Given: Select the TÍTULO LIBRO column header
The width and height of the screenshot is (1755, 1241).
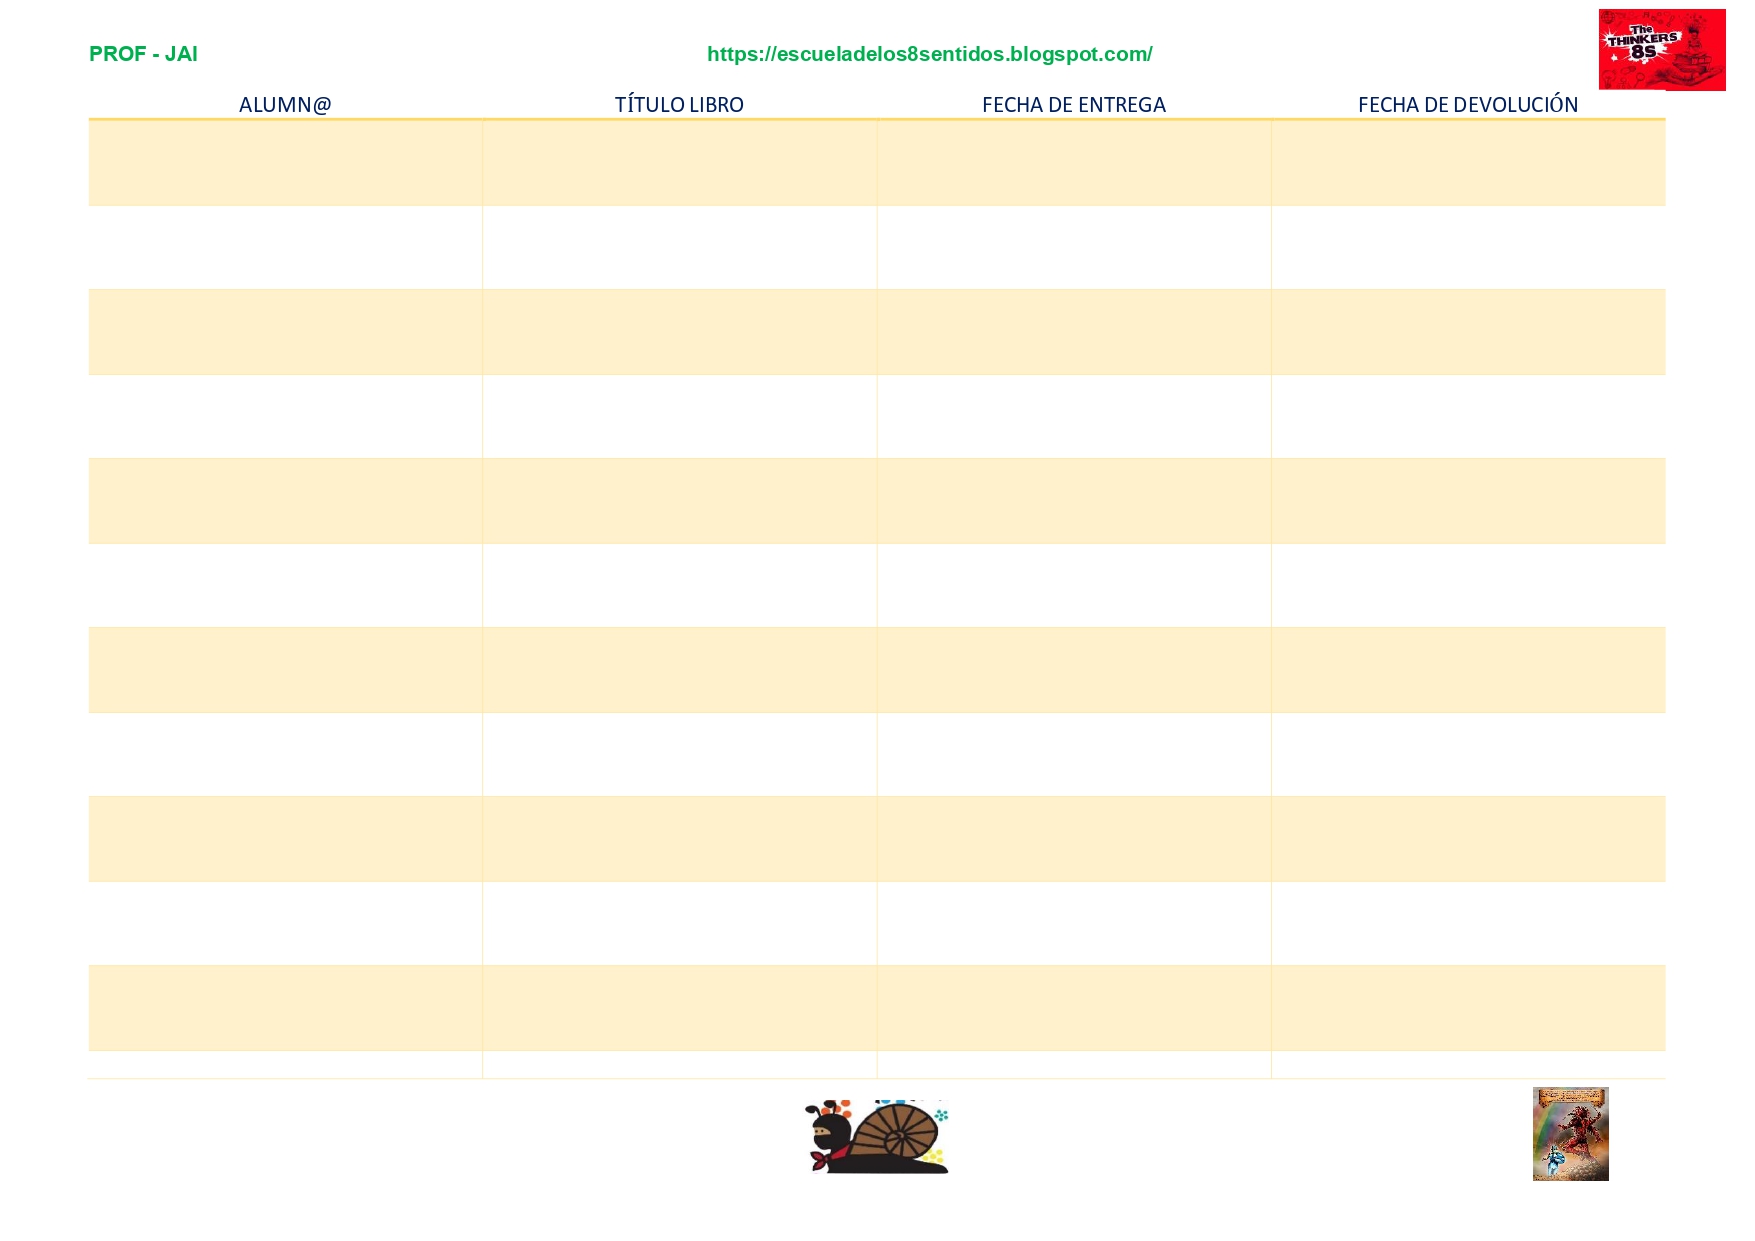Looking at the screenshot, I should click(679, 105).
